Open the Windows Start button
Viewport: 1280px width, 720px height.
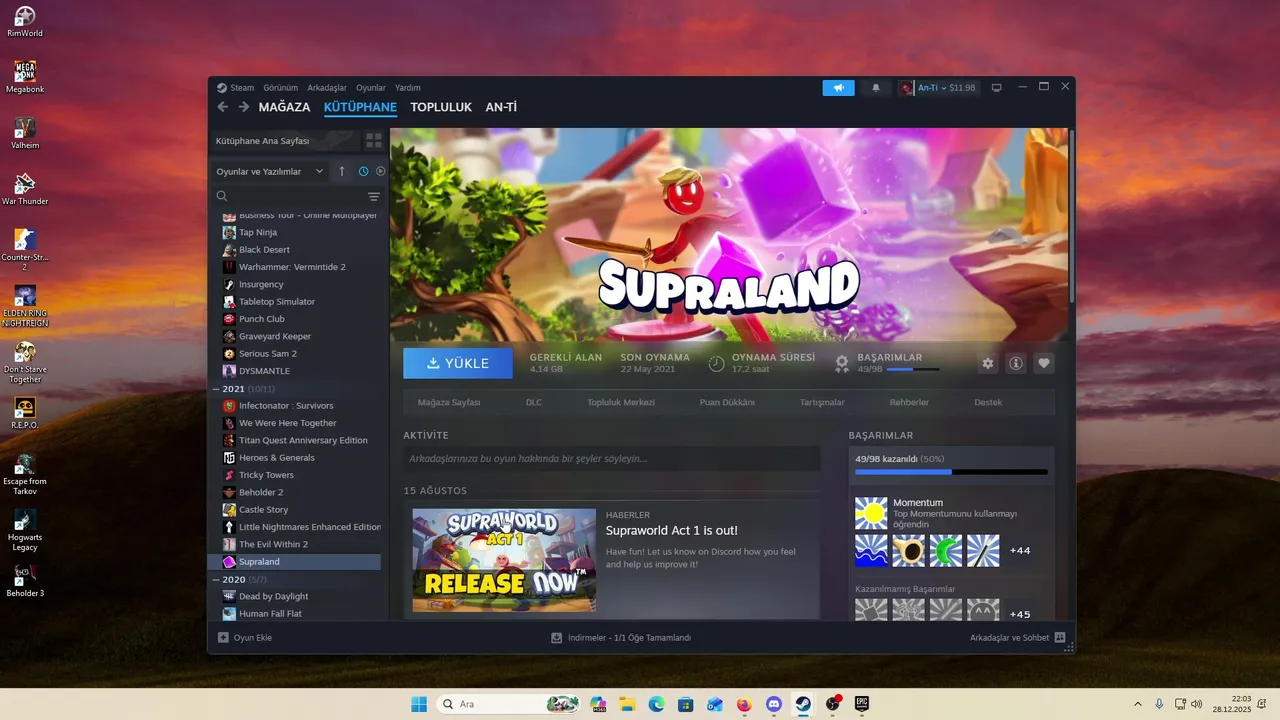tap(419, 704)
